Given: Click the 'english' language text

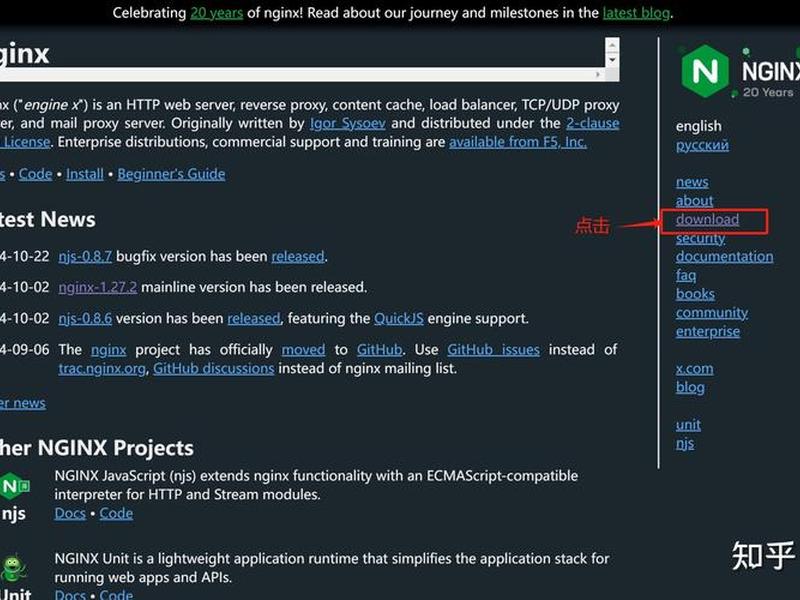Looking at the screenshot, I should point(699,126).
